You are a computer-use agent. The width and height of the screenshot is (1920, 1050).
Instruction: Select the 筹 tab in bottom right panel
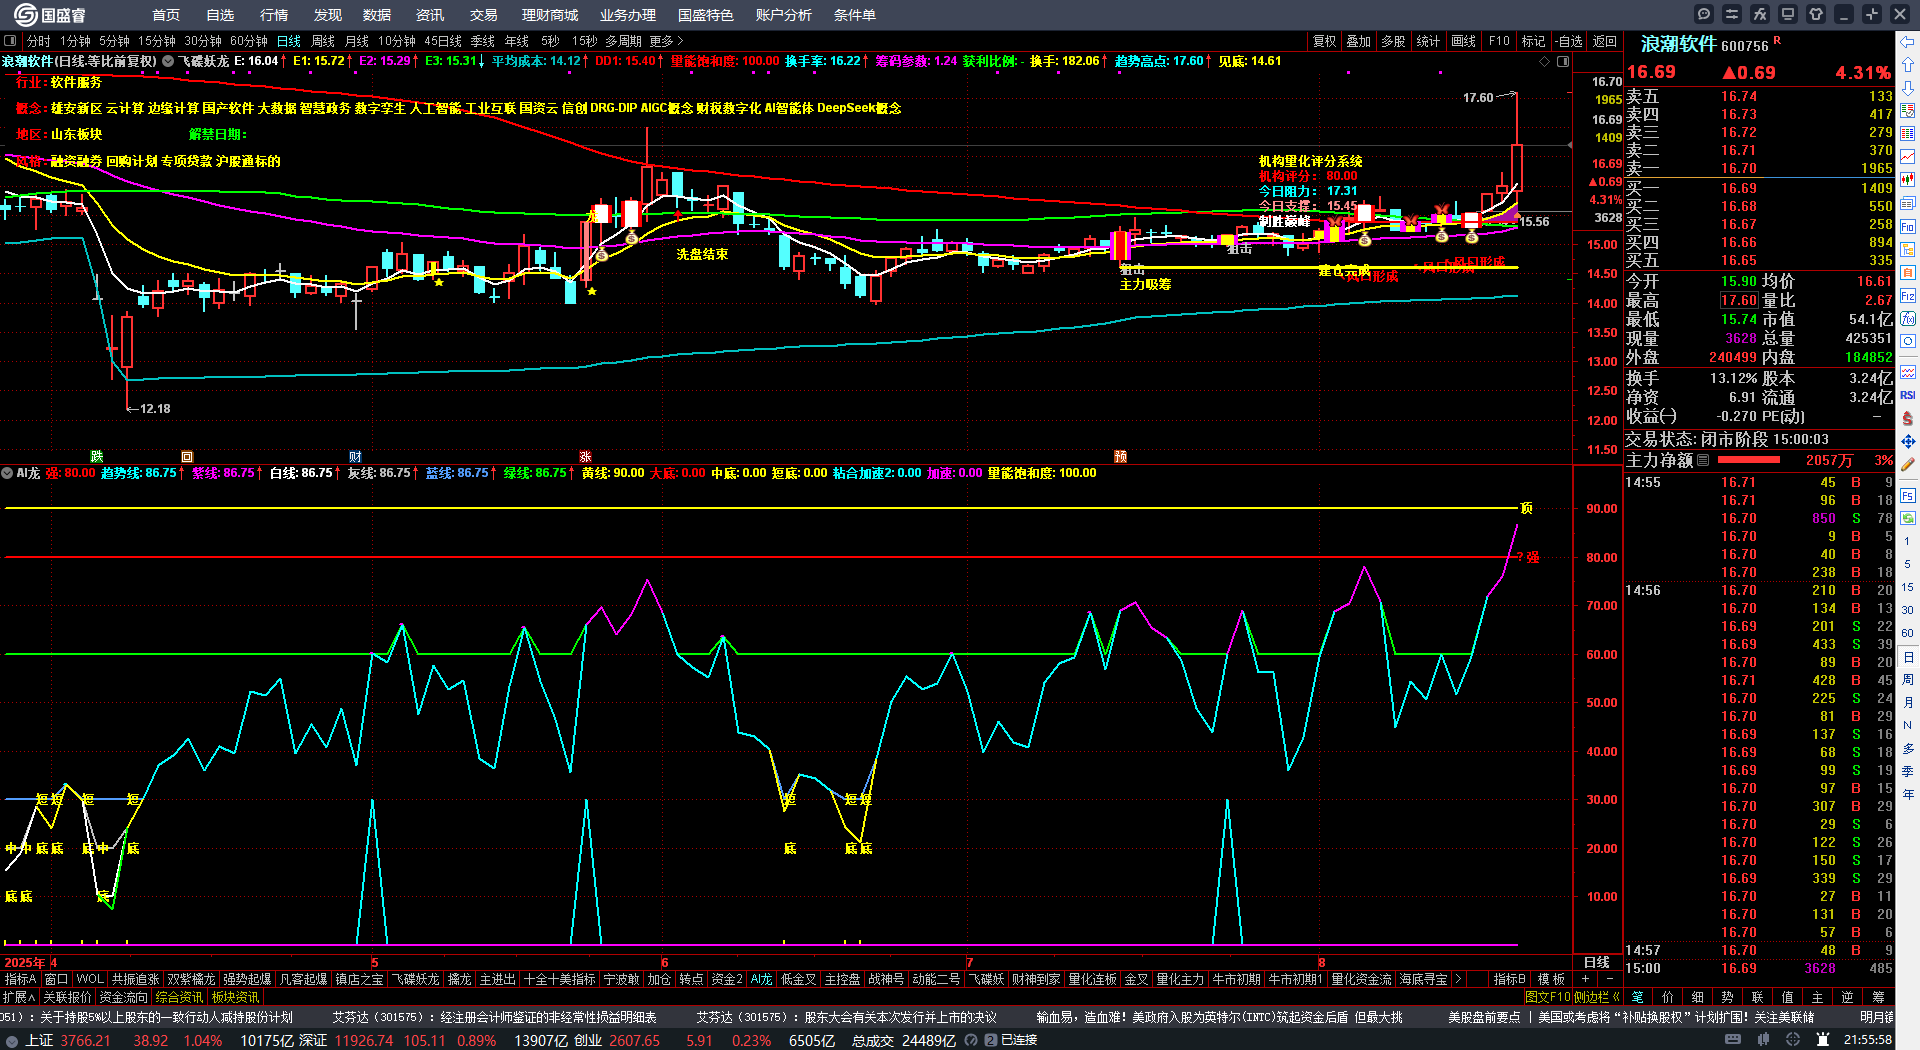(x=1878, y=997)
